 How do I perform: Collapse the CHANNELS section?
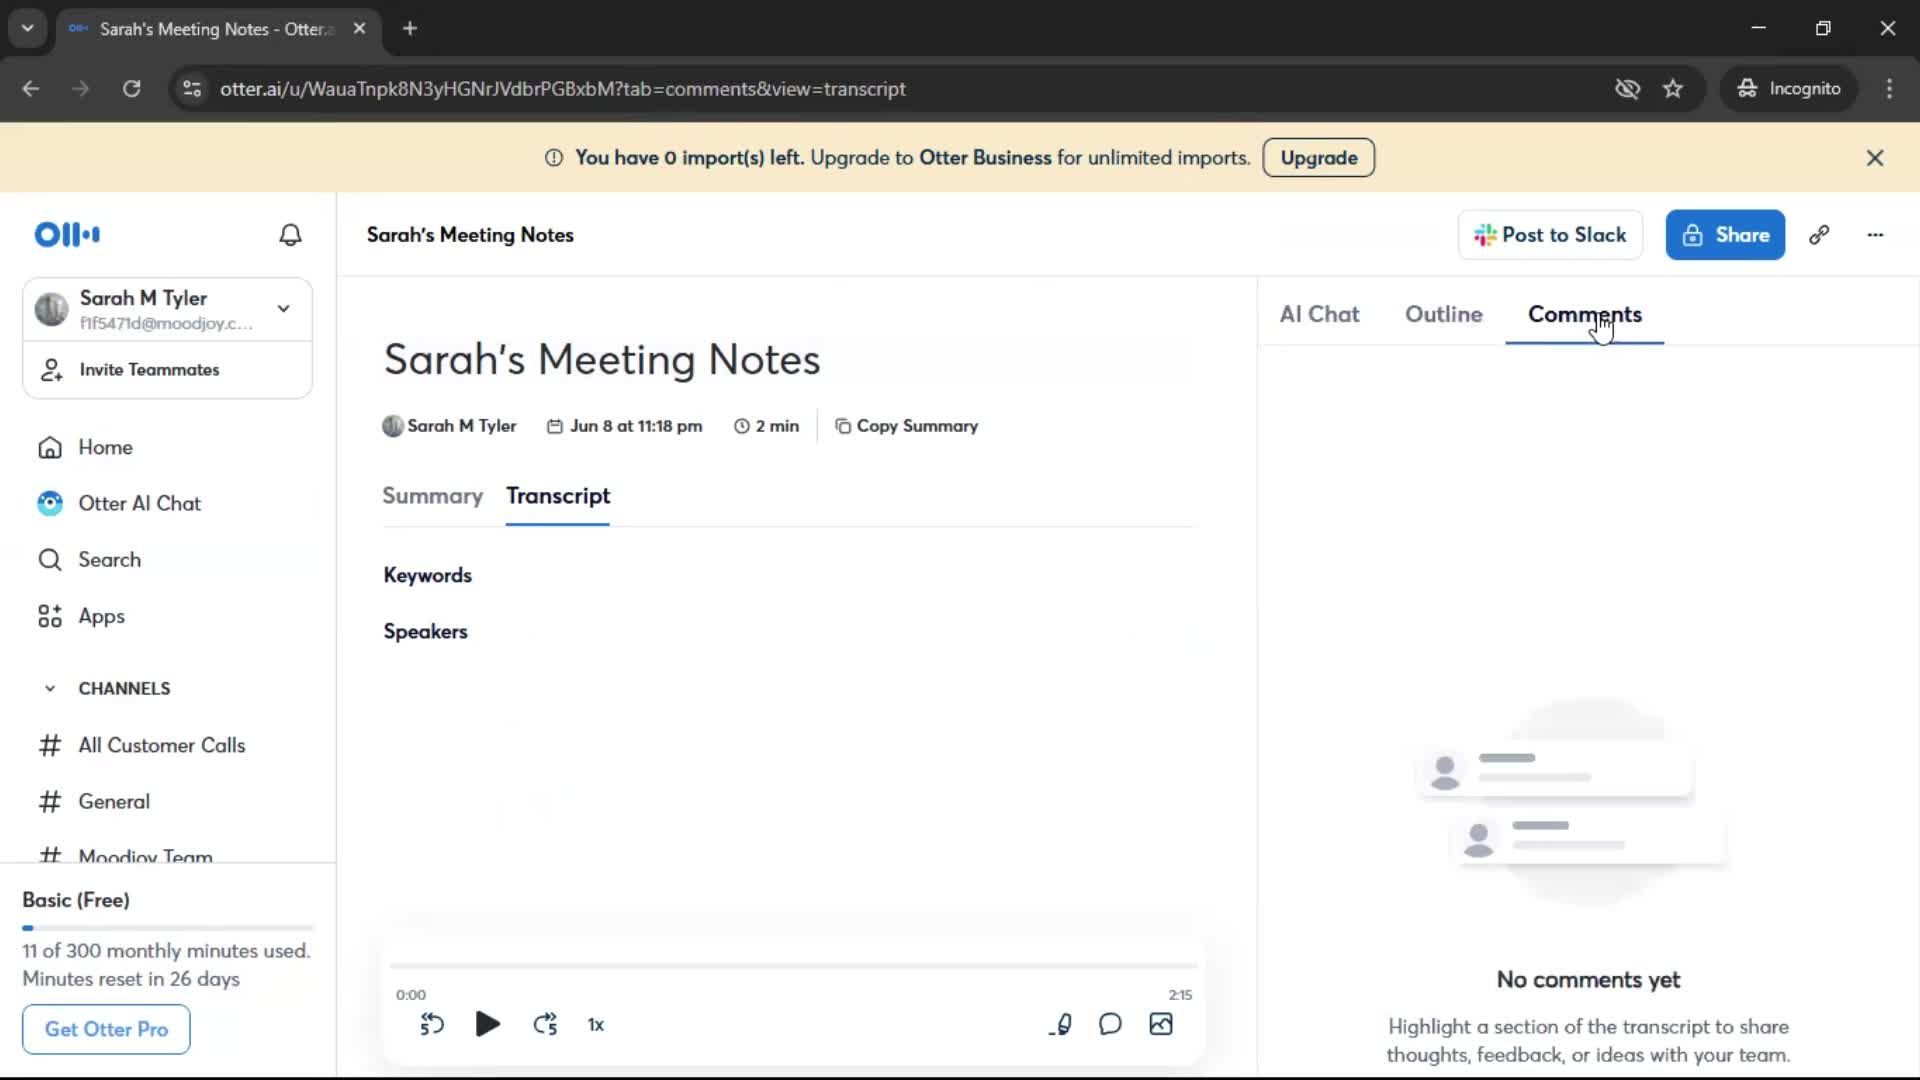pos(50,688)
